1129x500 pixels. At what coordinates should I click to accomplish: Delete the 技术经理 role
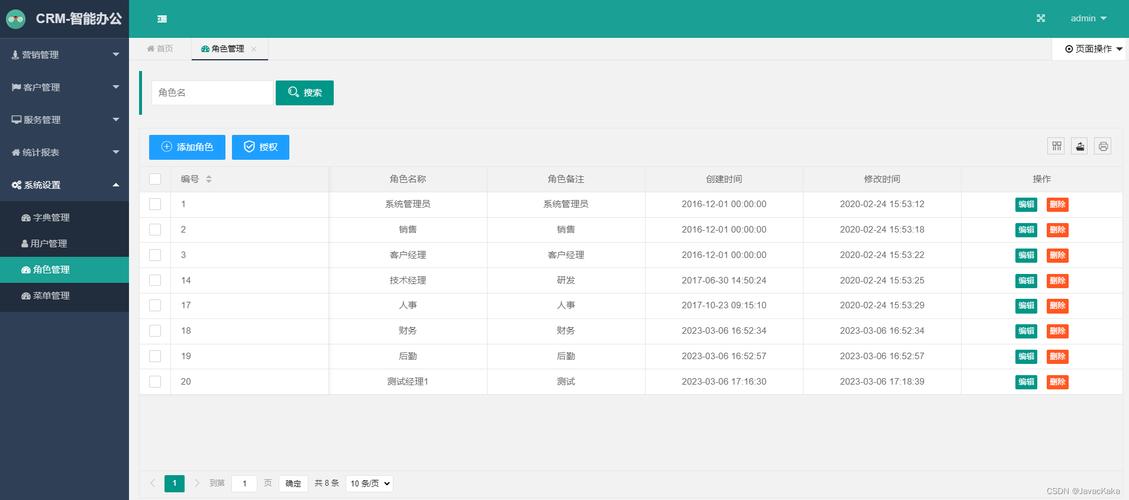click(1058, 280)
